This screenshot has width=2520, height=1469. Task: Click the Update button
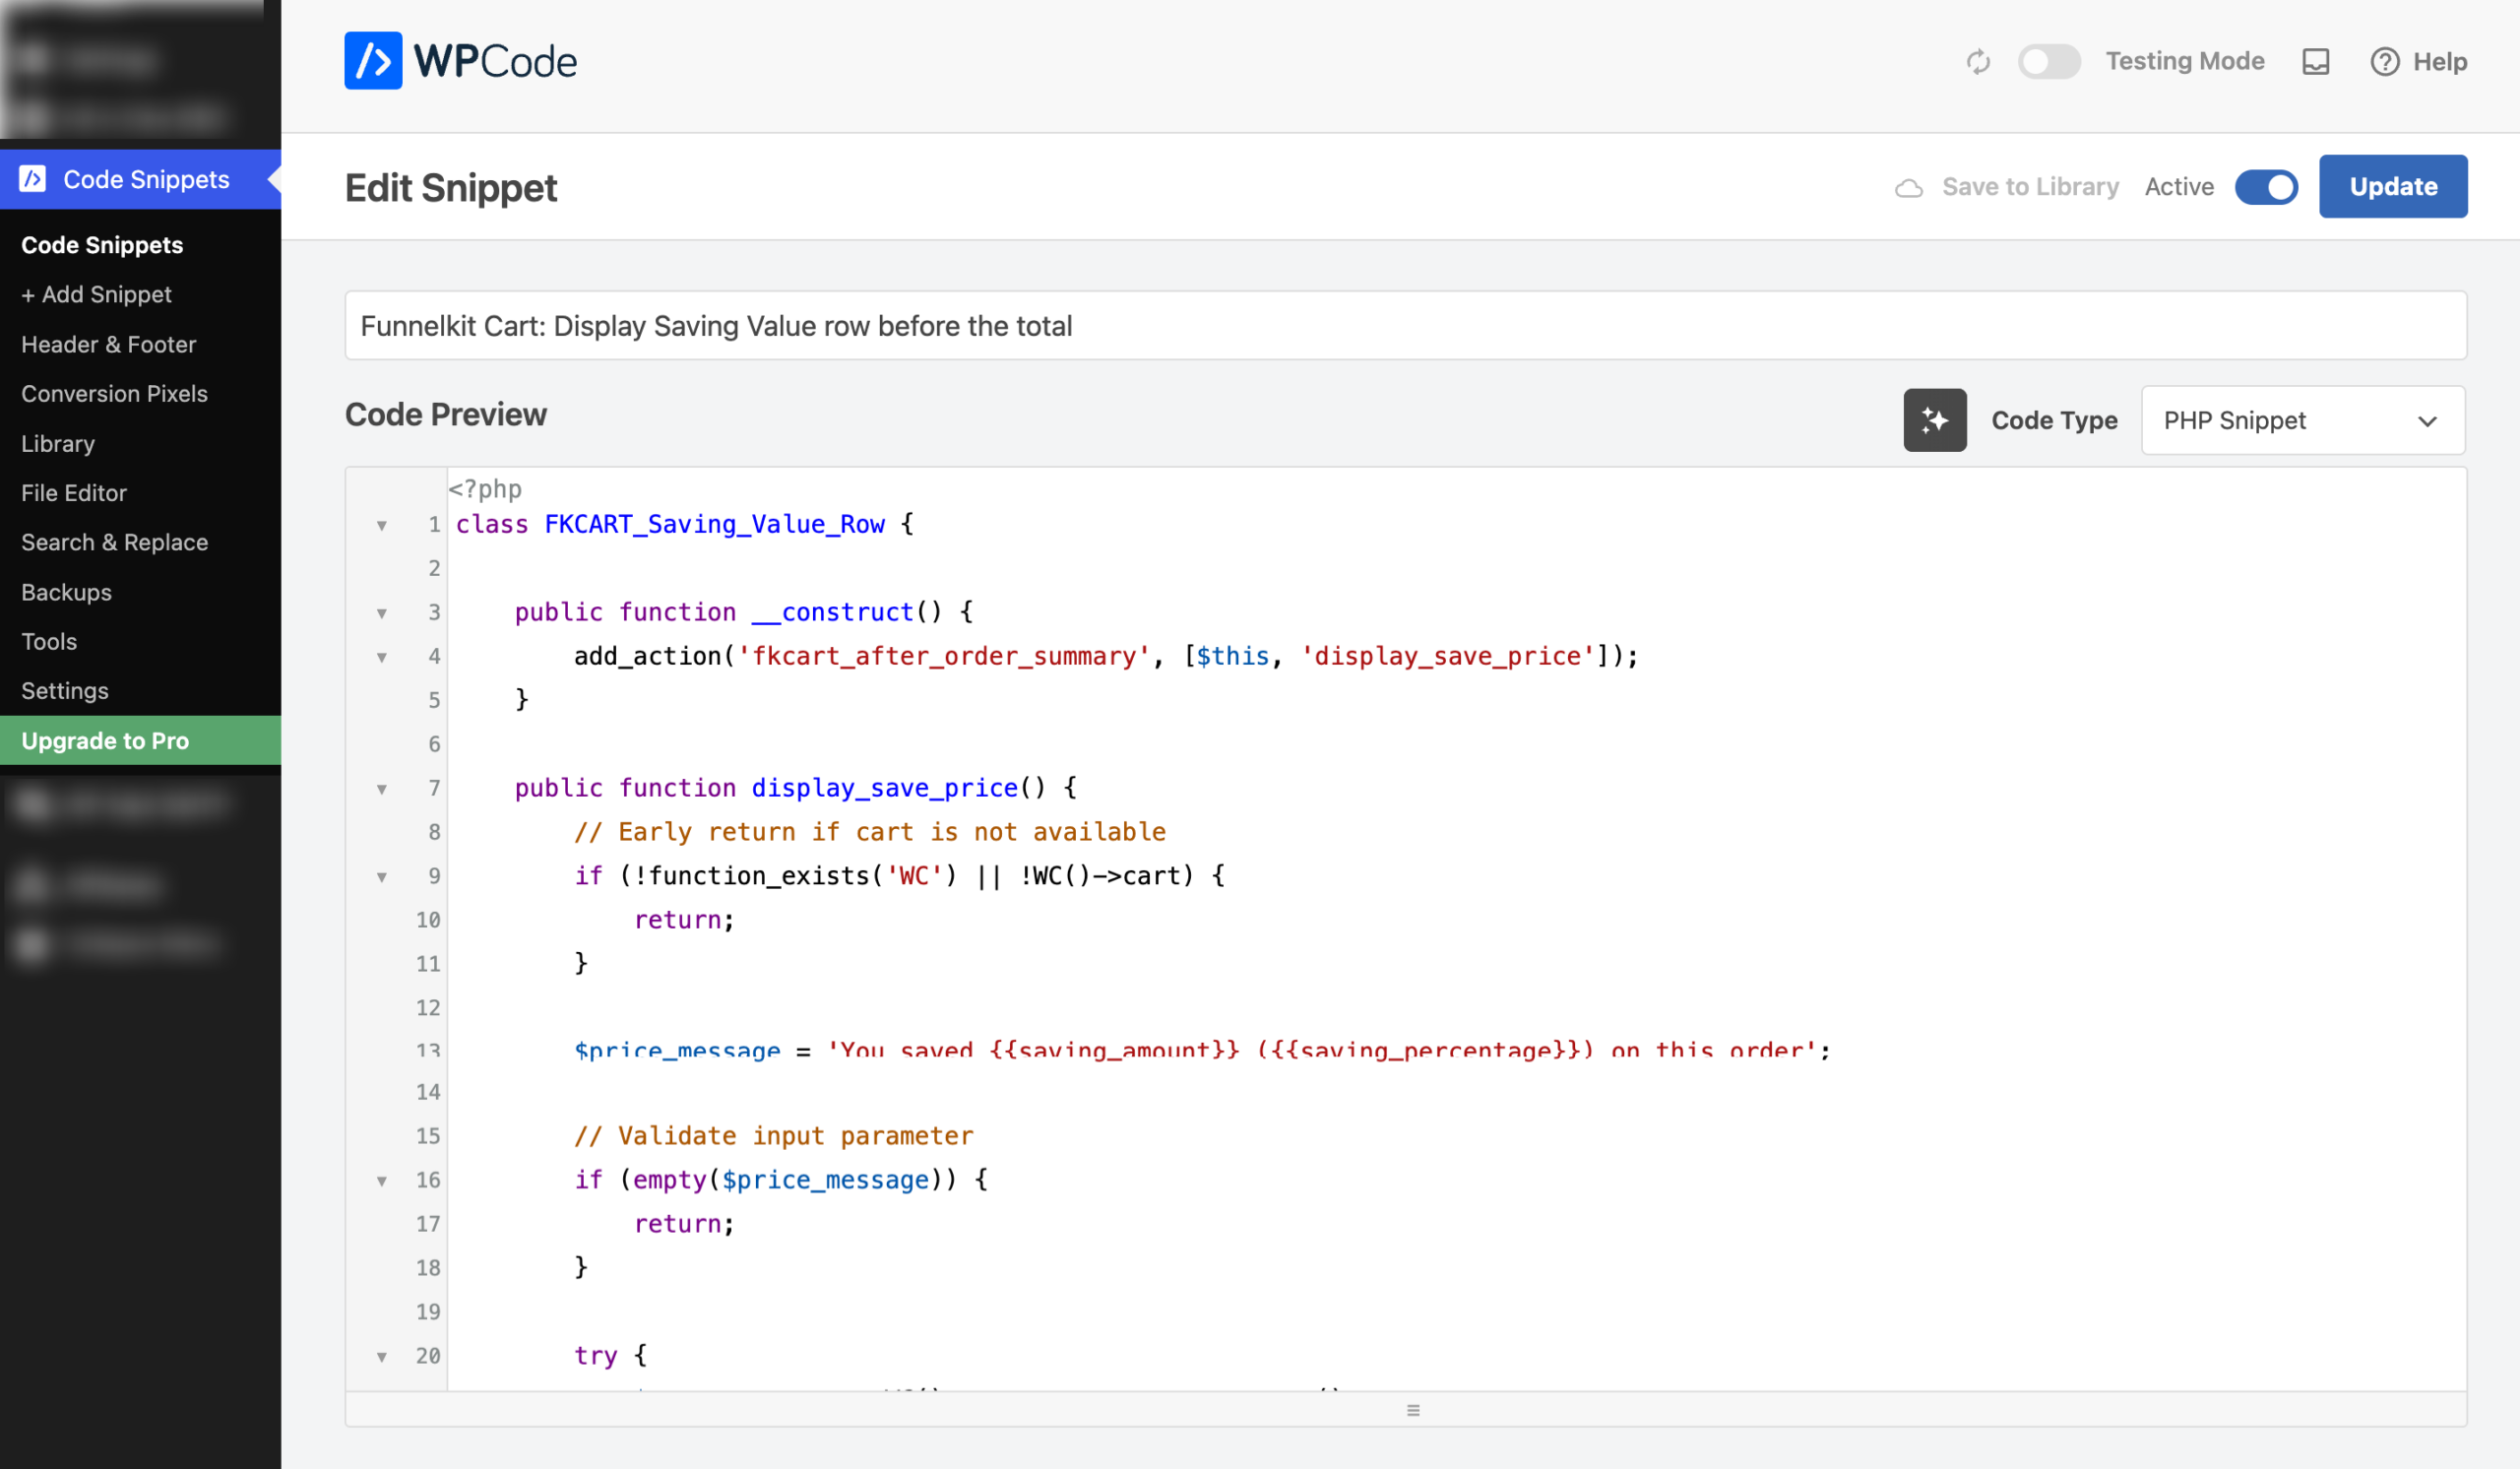tap(2392, 186)
